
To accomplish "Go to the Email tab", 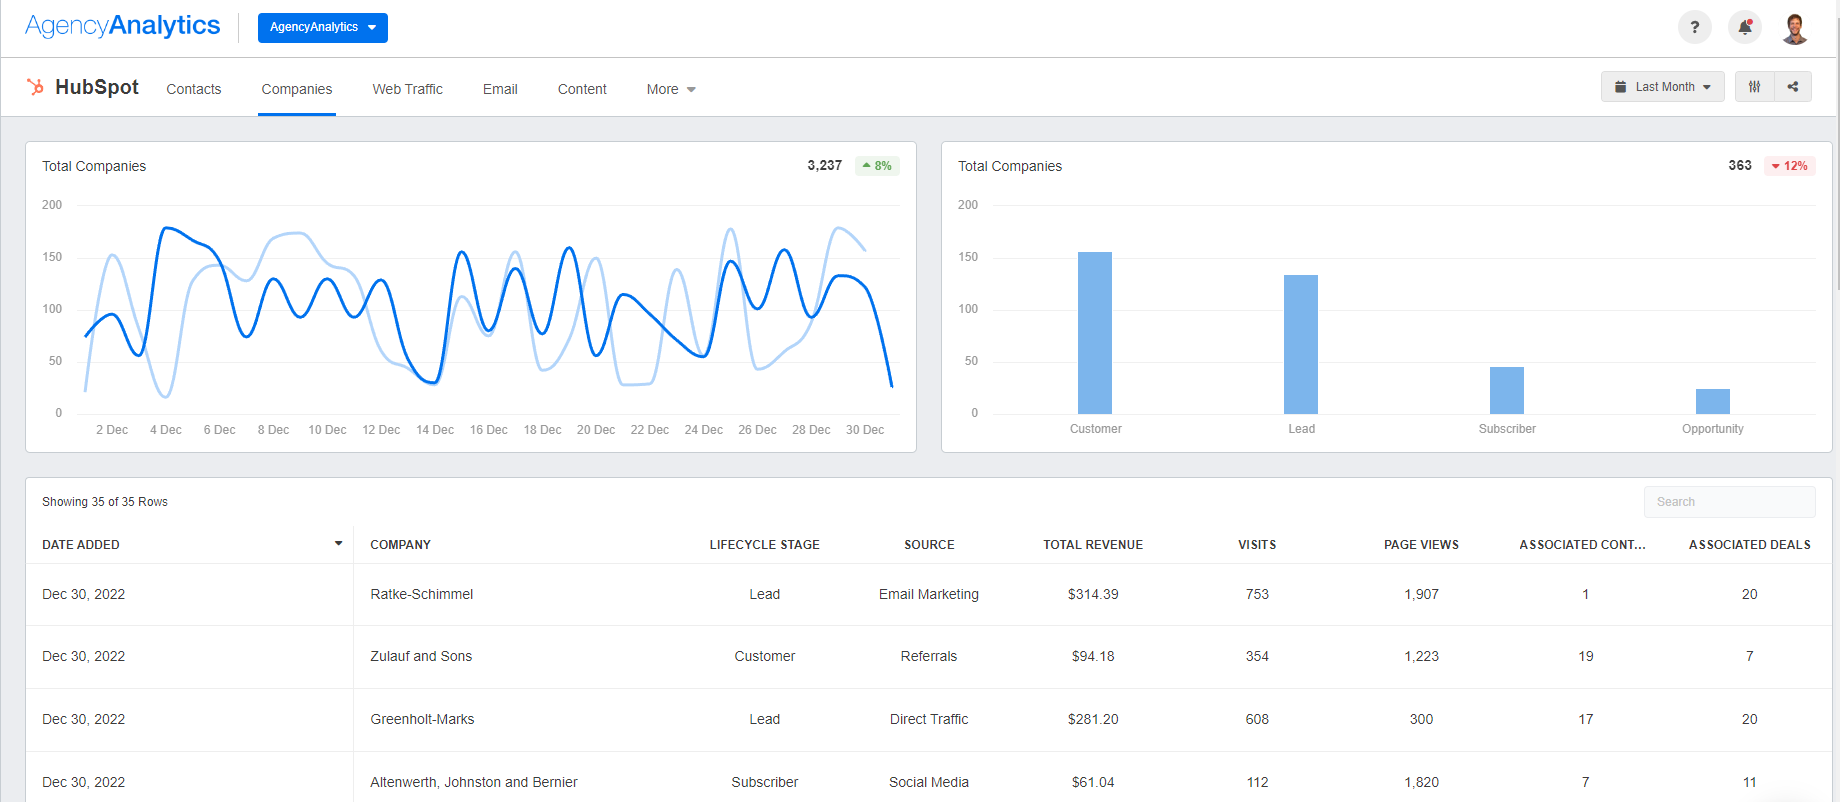I will point(500,89).
